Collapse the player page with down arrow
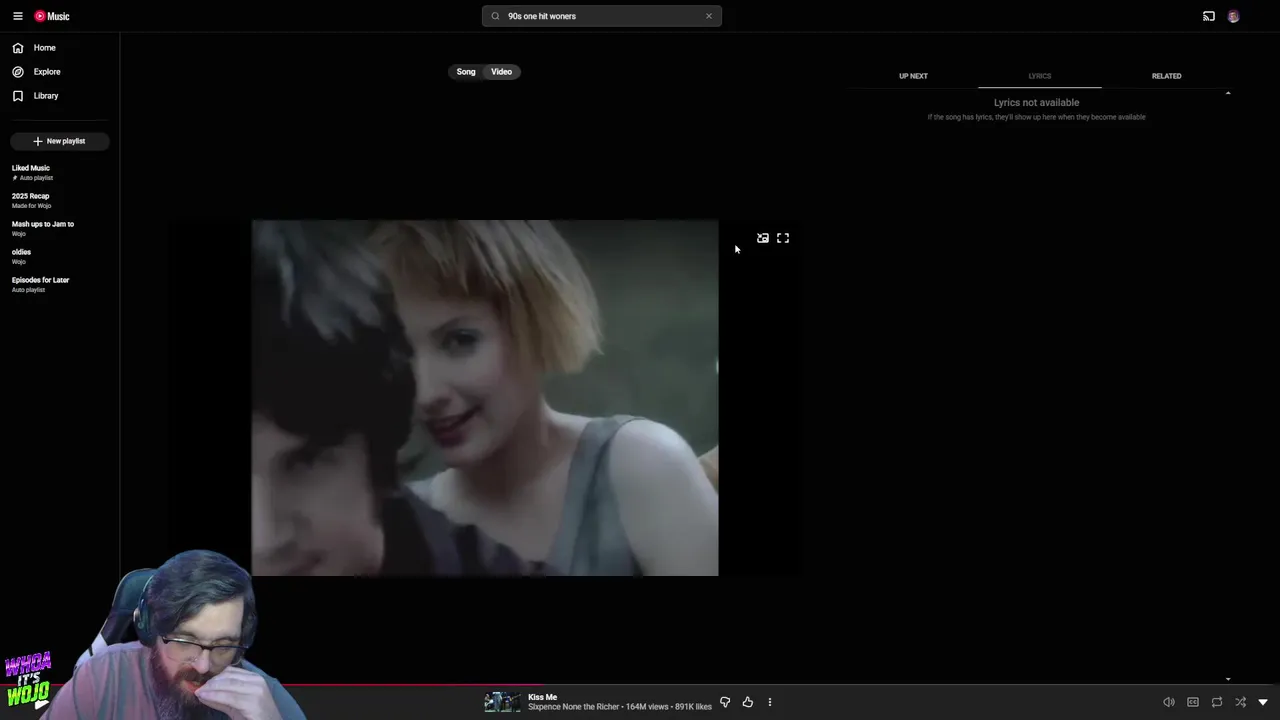Screen dimensions: 1280x720 pyautogui.click(x=1263, y=702)
